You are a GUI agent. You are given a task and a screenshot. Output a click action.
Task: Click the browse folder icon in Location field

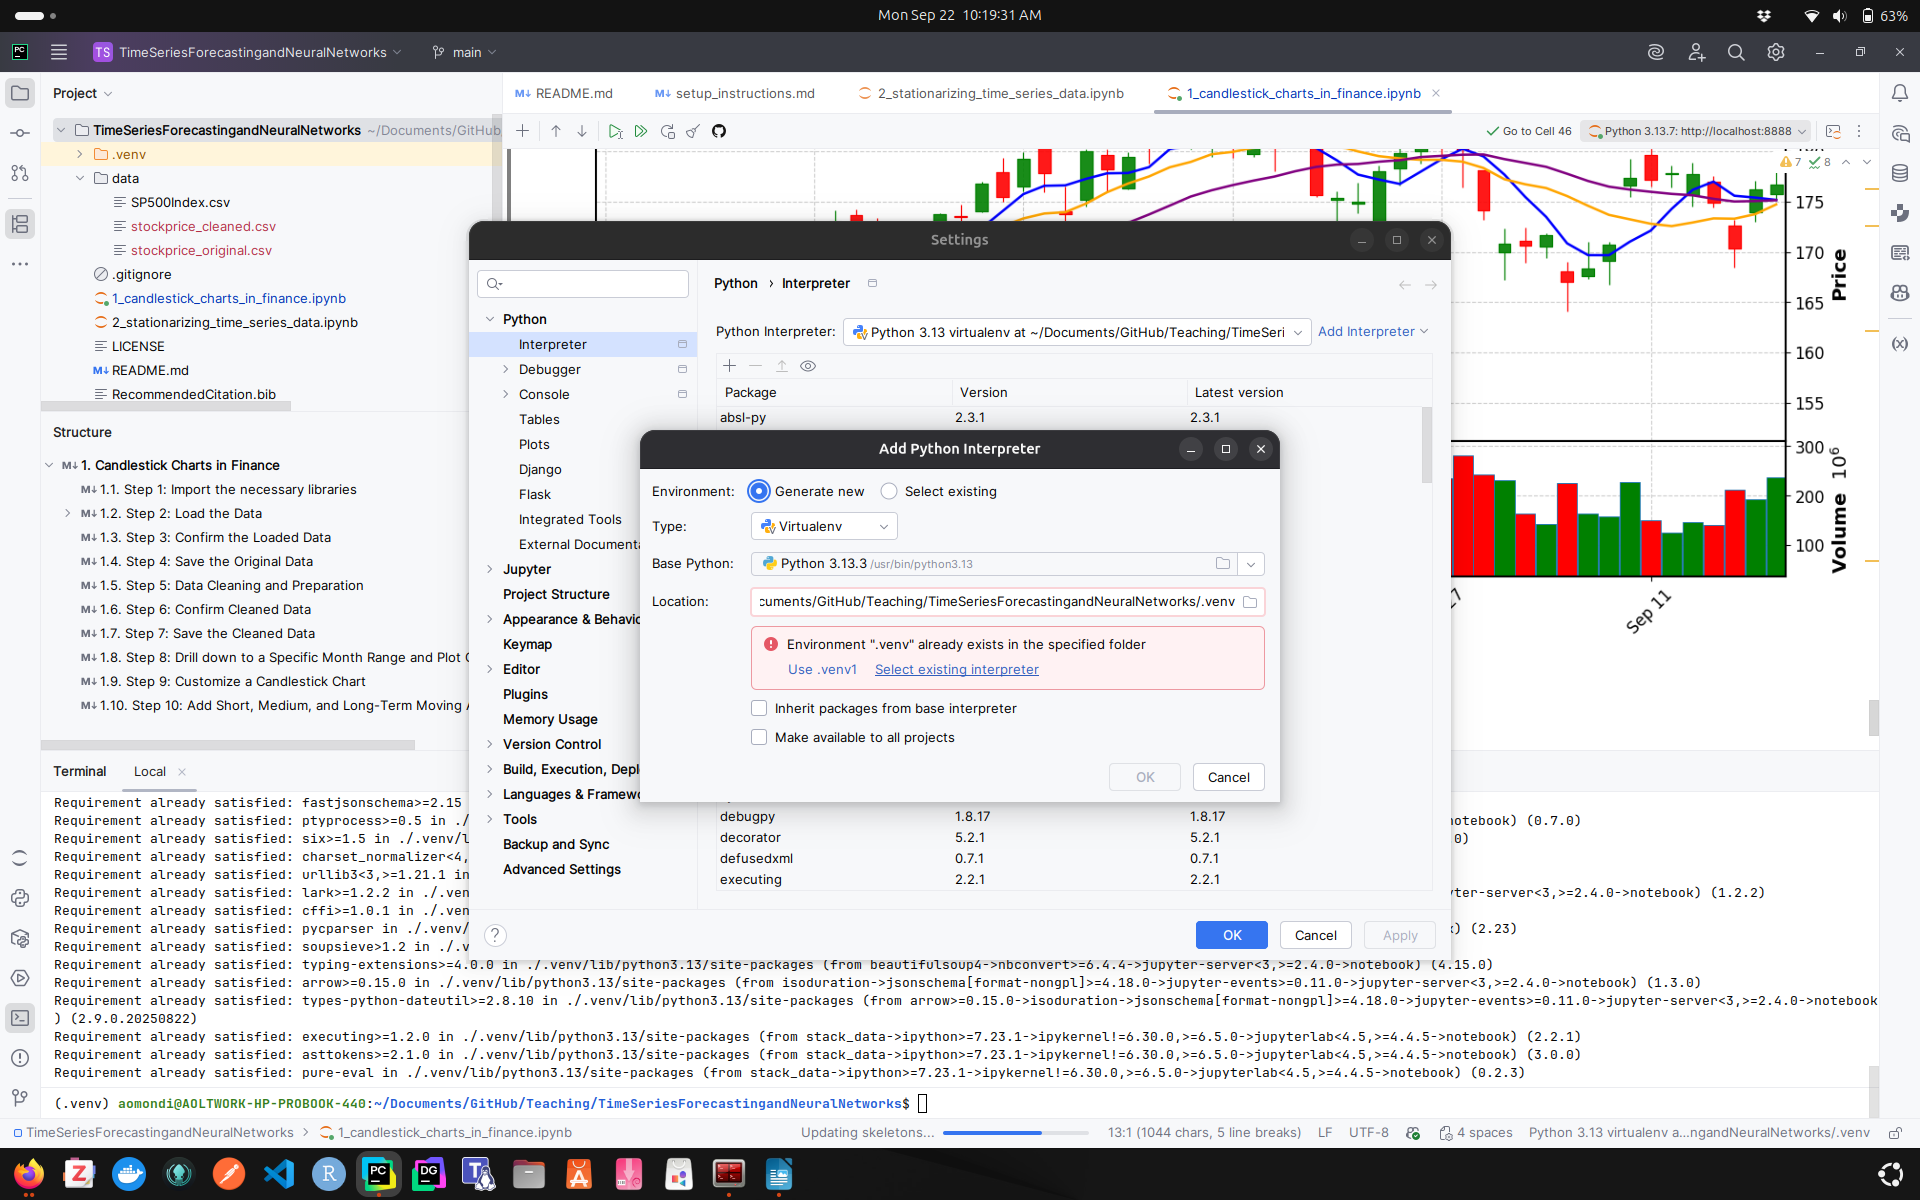pos(1250,602)
